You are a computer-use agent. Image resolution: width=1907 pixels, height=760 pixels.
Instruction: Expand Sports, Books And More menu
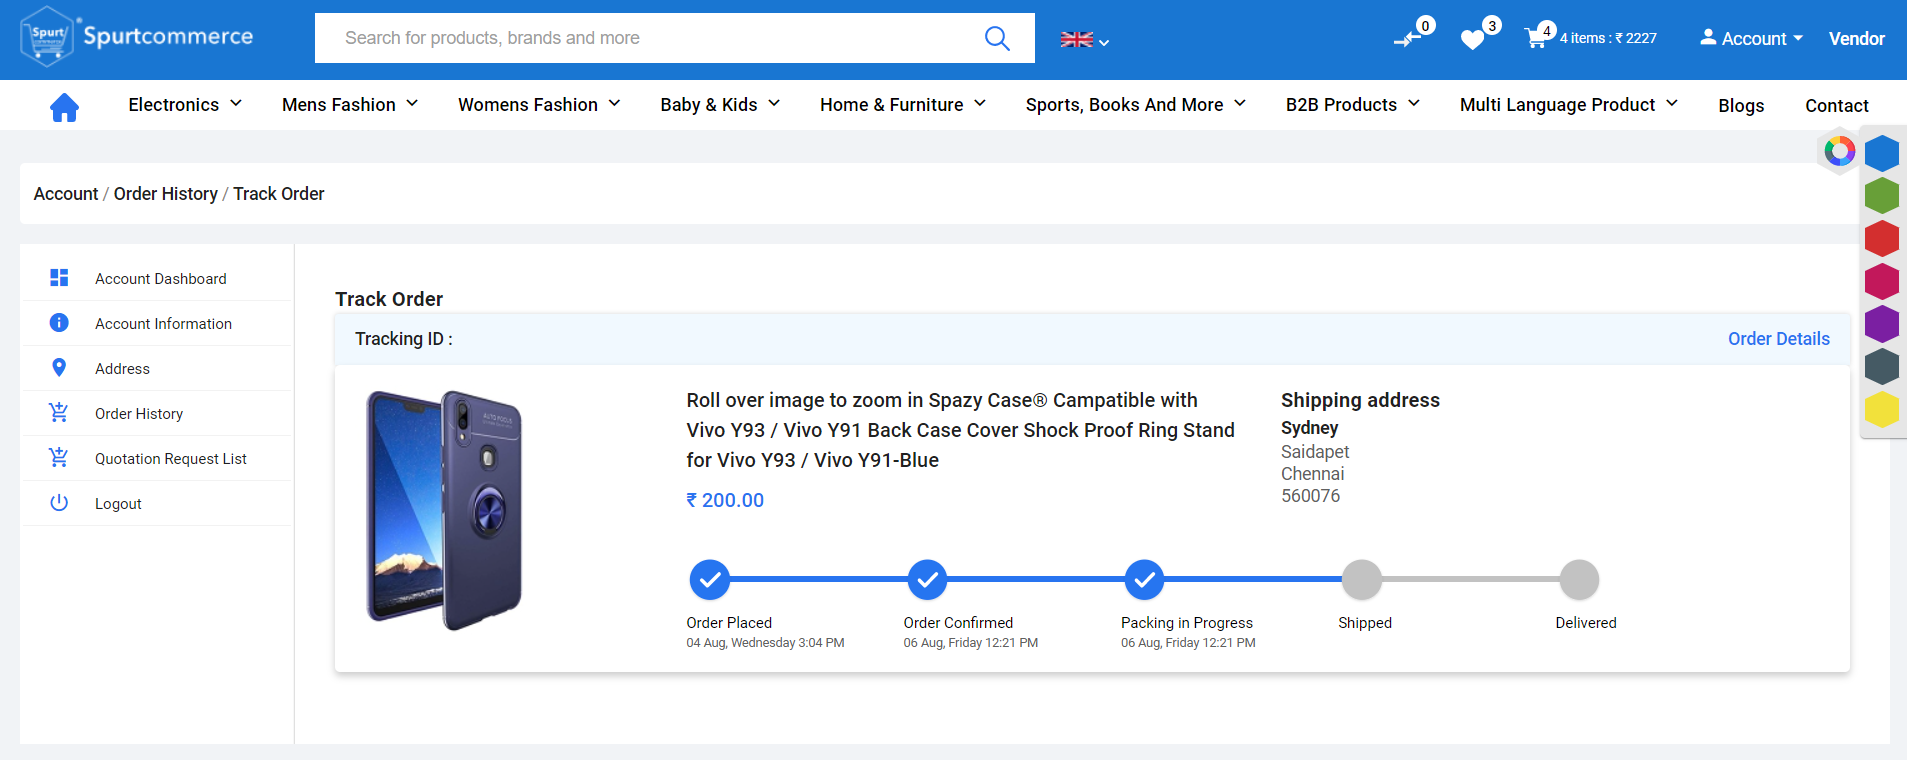coord(1136,105)
